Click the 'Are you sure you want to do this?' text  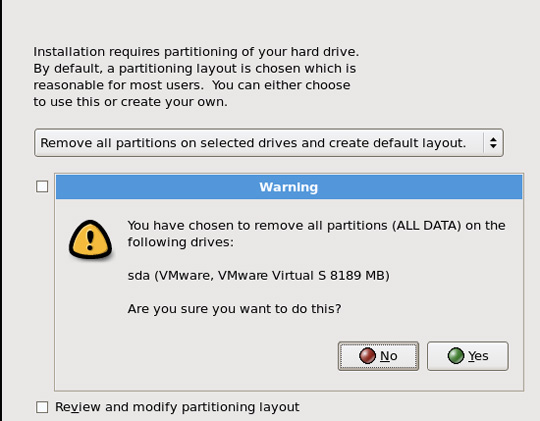coord(234,309)
